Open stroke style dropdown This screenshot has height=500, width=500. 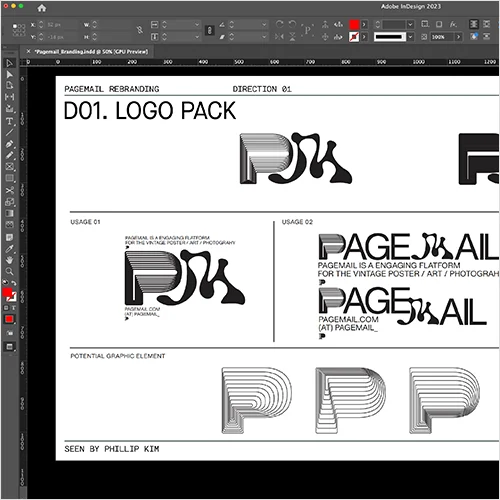pyautogui.click(x=410, y=37)
